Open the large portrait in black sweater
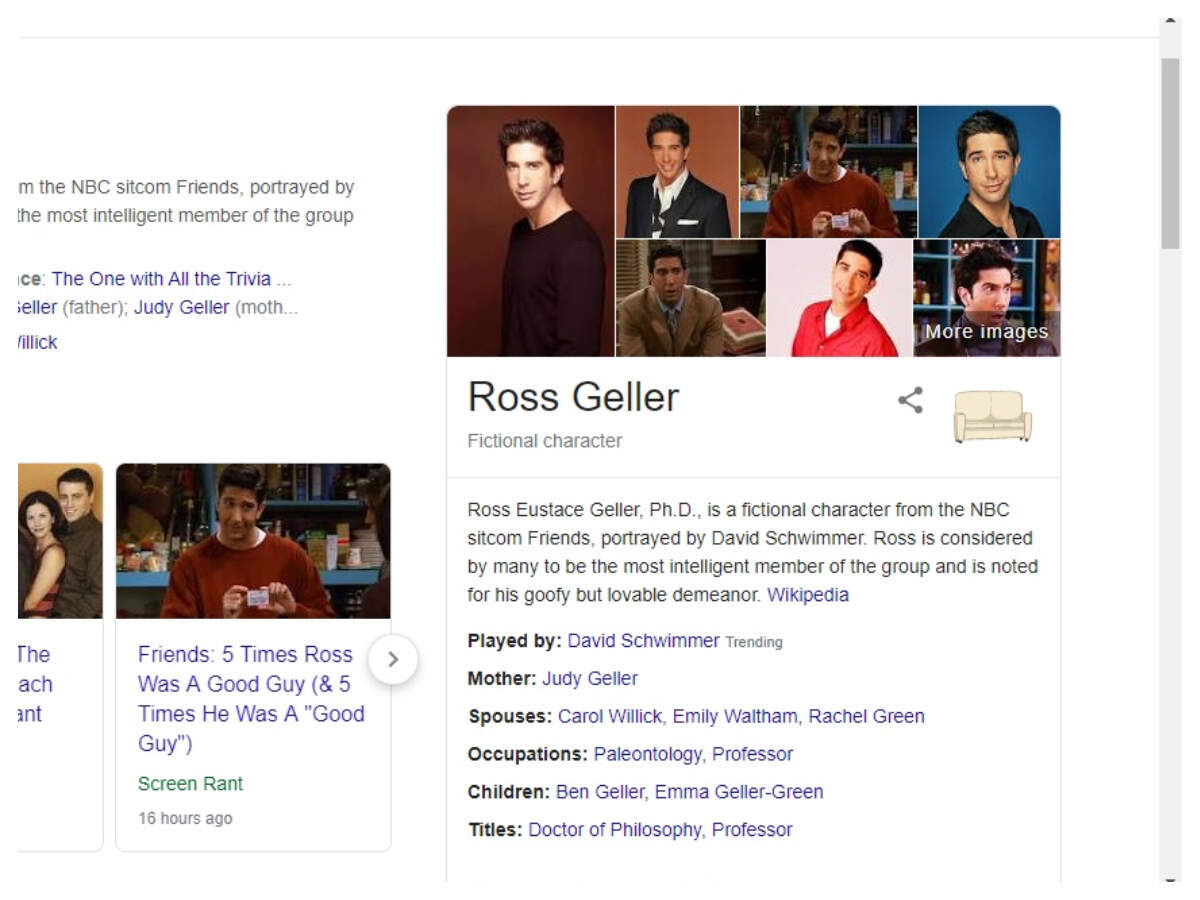1200x900 pixels. tap(531, 231)
